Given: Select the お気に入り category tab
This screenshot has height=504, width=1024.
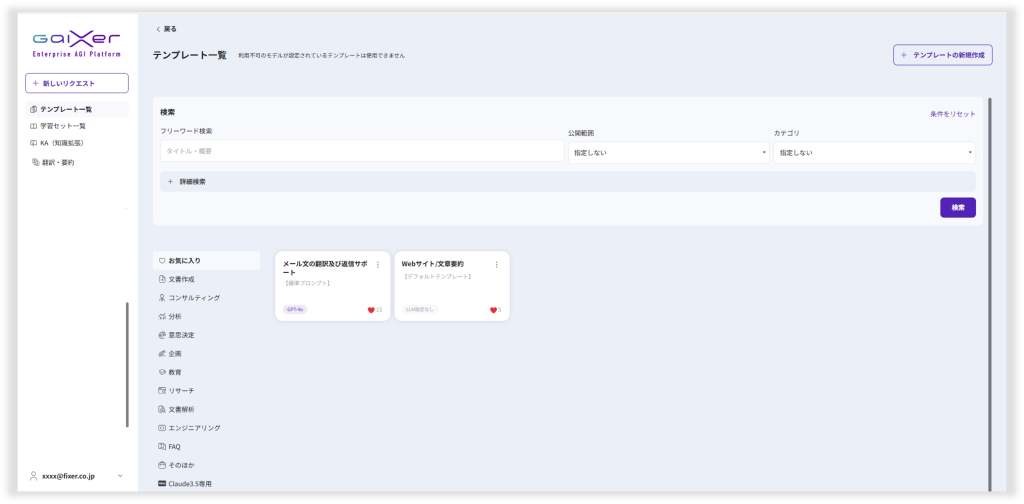Looking at the screenshot, I should point(206,260).
